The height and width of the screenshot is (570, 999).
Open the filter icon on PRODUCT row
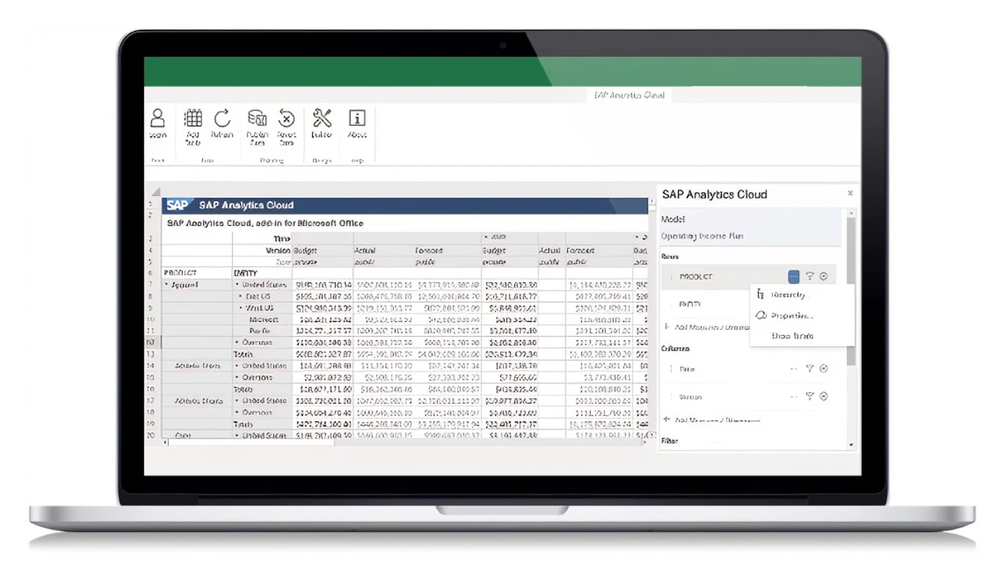[810, 276]
